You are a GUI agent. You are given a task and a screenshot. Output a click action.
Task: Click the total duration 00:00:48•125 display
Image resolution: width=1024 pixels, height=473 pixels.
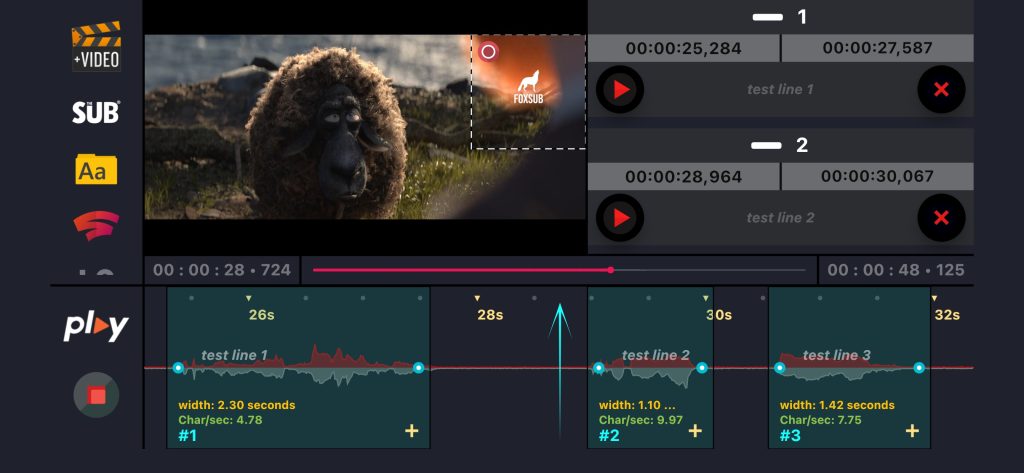(896, 270)
